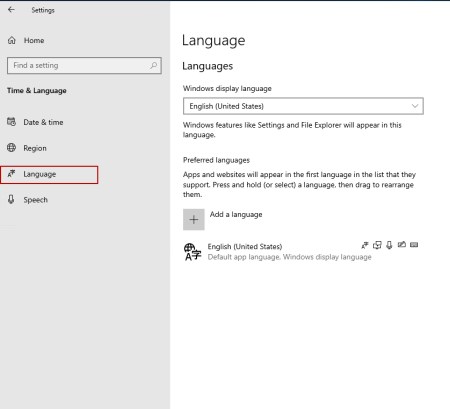Click the display language feature icon
Screen dimensions: 450x409
pyautogui.click(x=365, y=245)
